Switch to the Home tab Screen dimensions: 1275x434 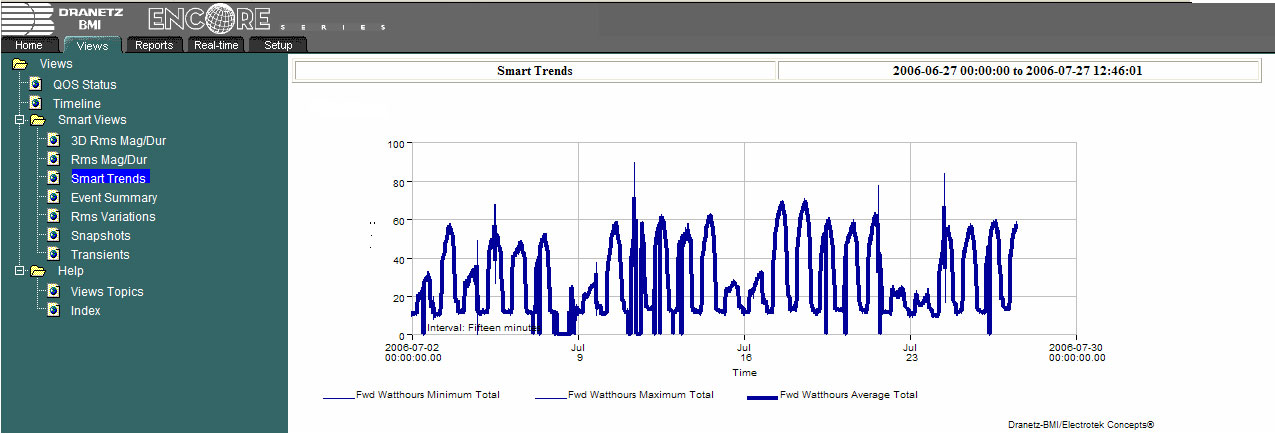click(x=29, y=45)
